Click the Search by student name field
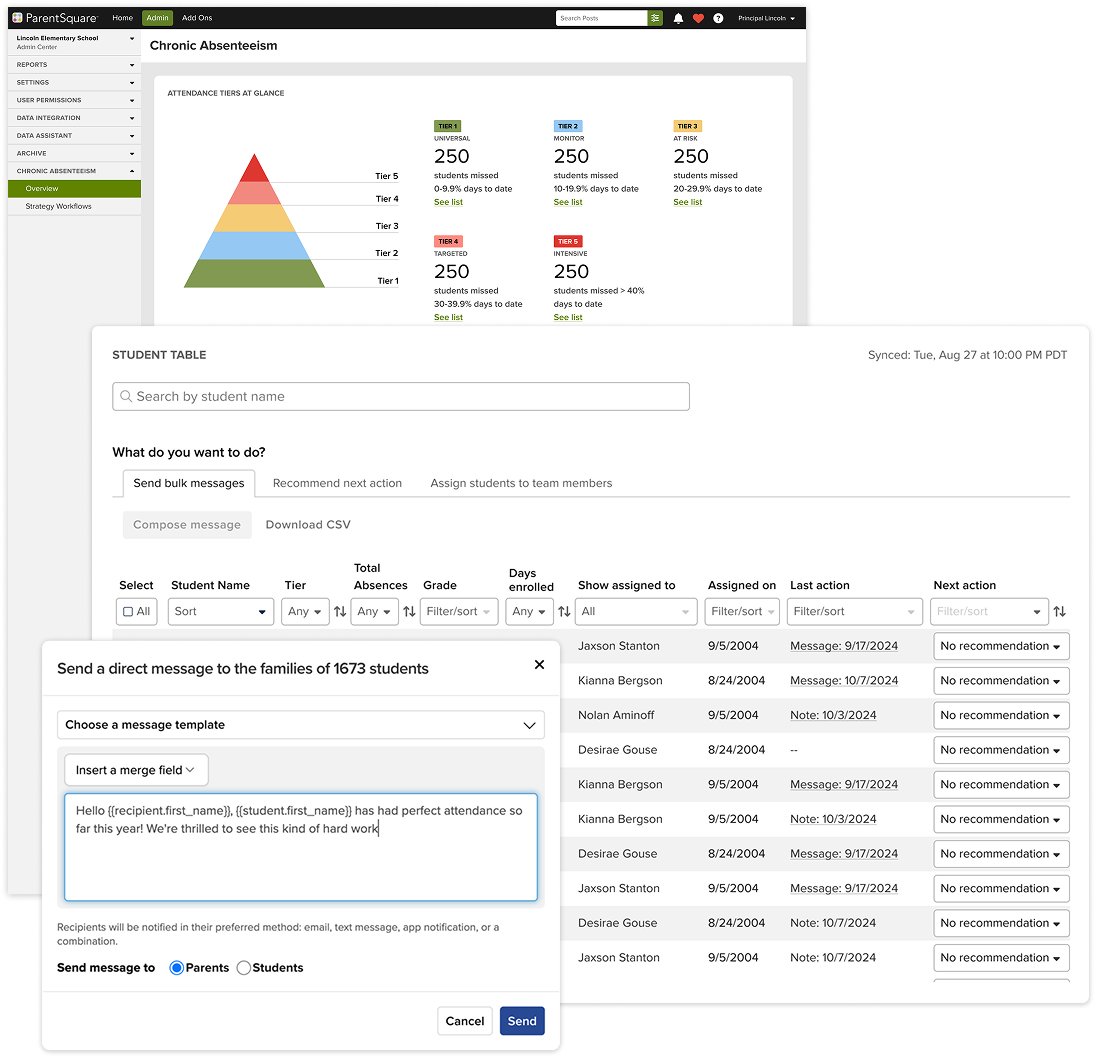 (x=400, y=396)
